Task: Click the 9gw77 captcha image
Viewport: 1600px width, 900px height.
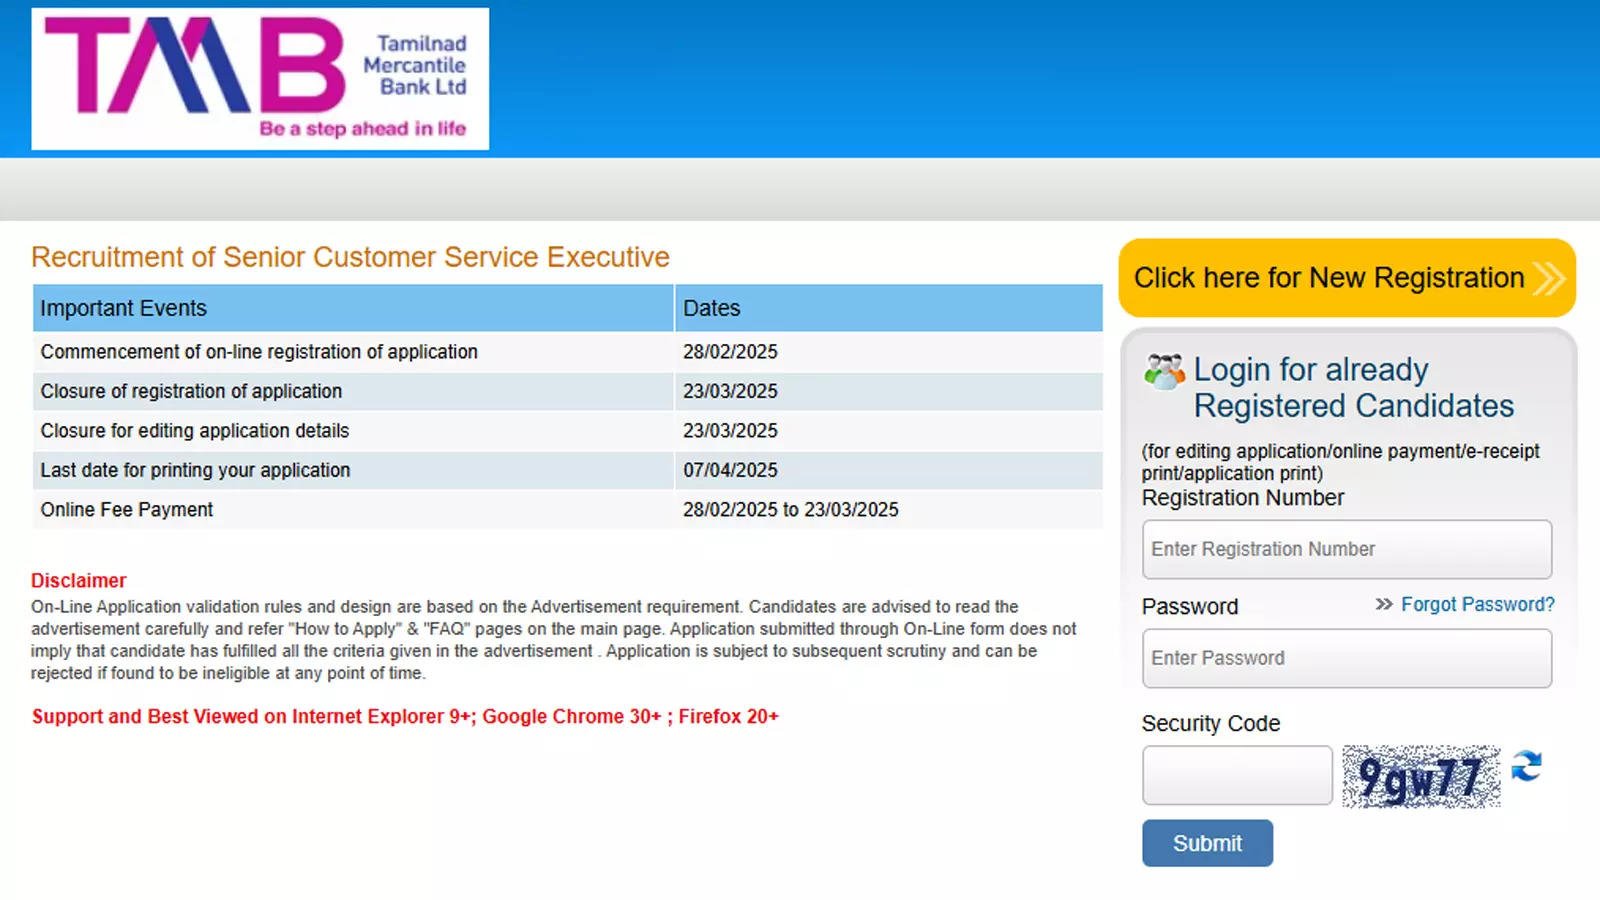Action: tap(1421, 776)
